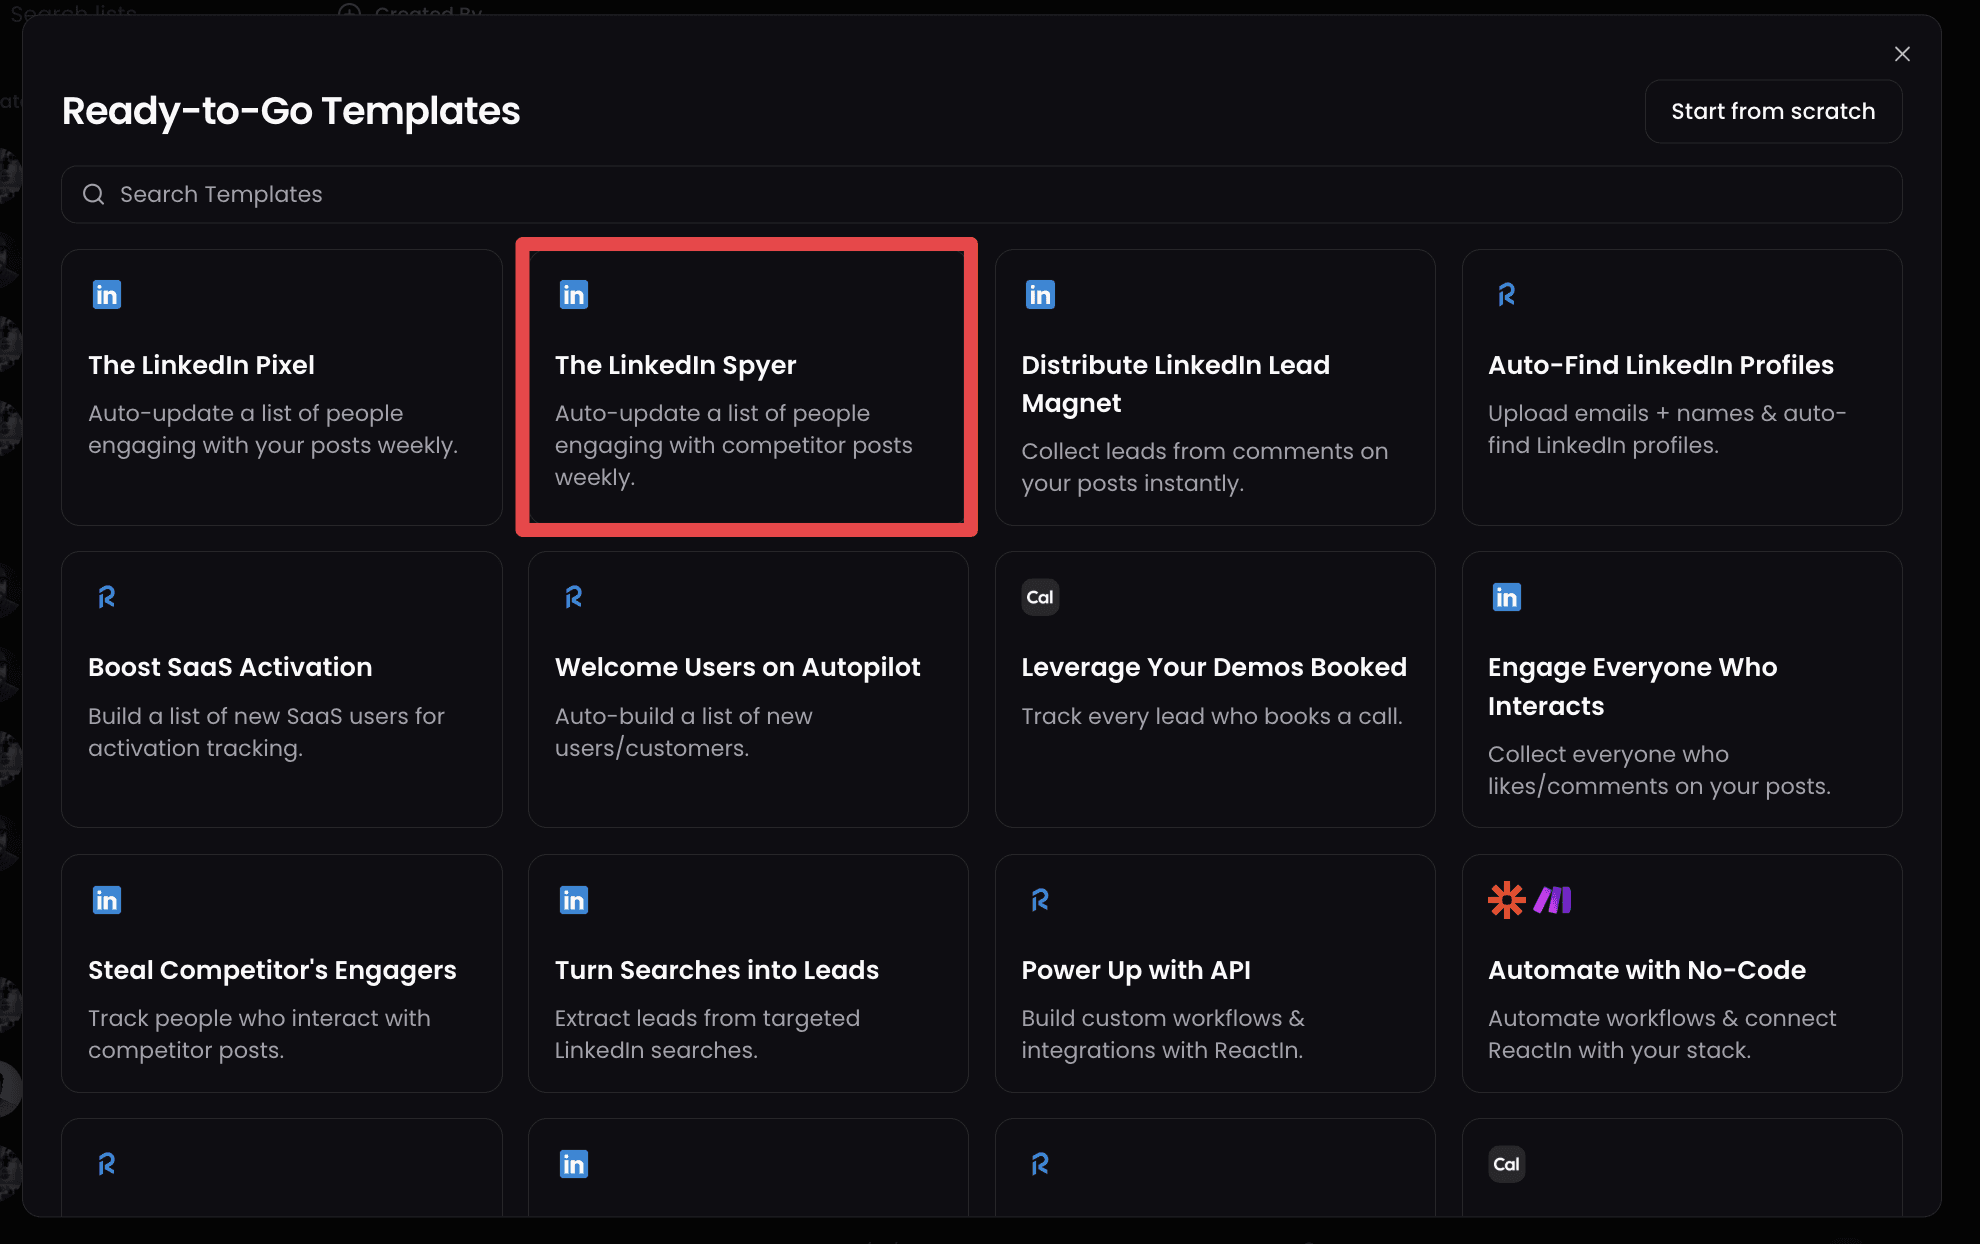Click the LinkedIn icon on Turn Searches into Leads

point(573,899)
